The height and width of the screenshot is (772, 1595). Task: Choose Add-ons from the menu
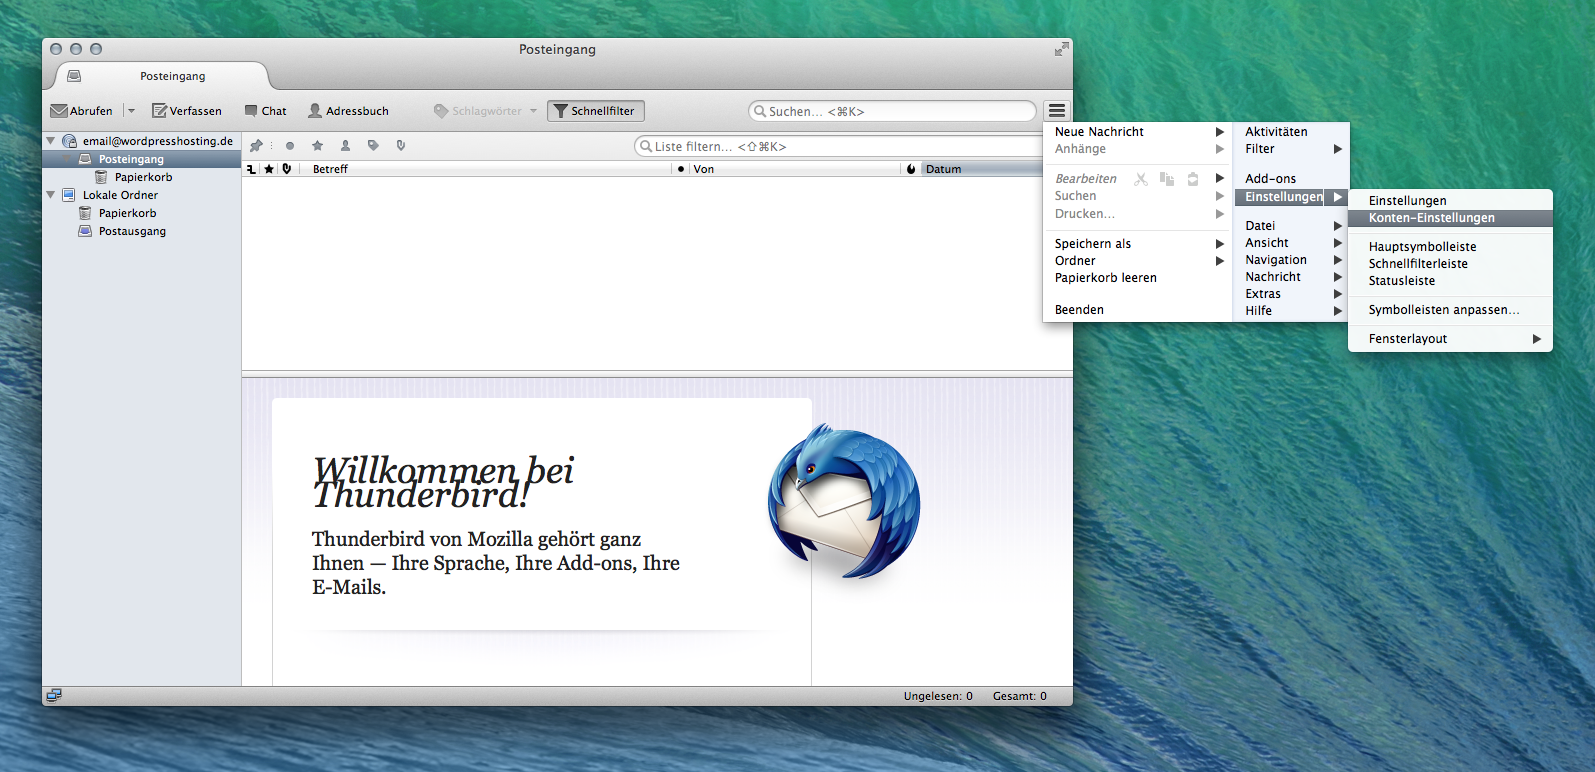click(x=1270, y=179)
